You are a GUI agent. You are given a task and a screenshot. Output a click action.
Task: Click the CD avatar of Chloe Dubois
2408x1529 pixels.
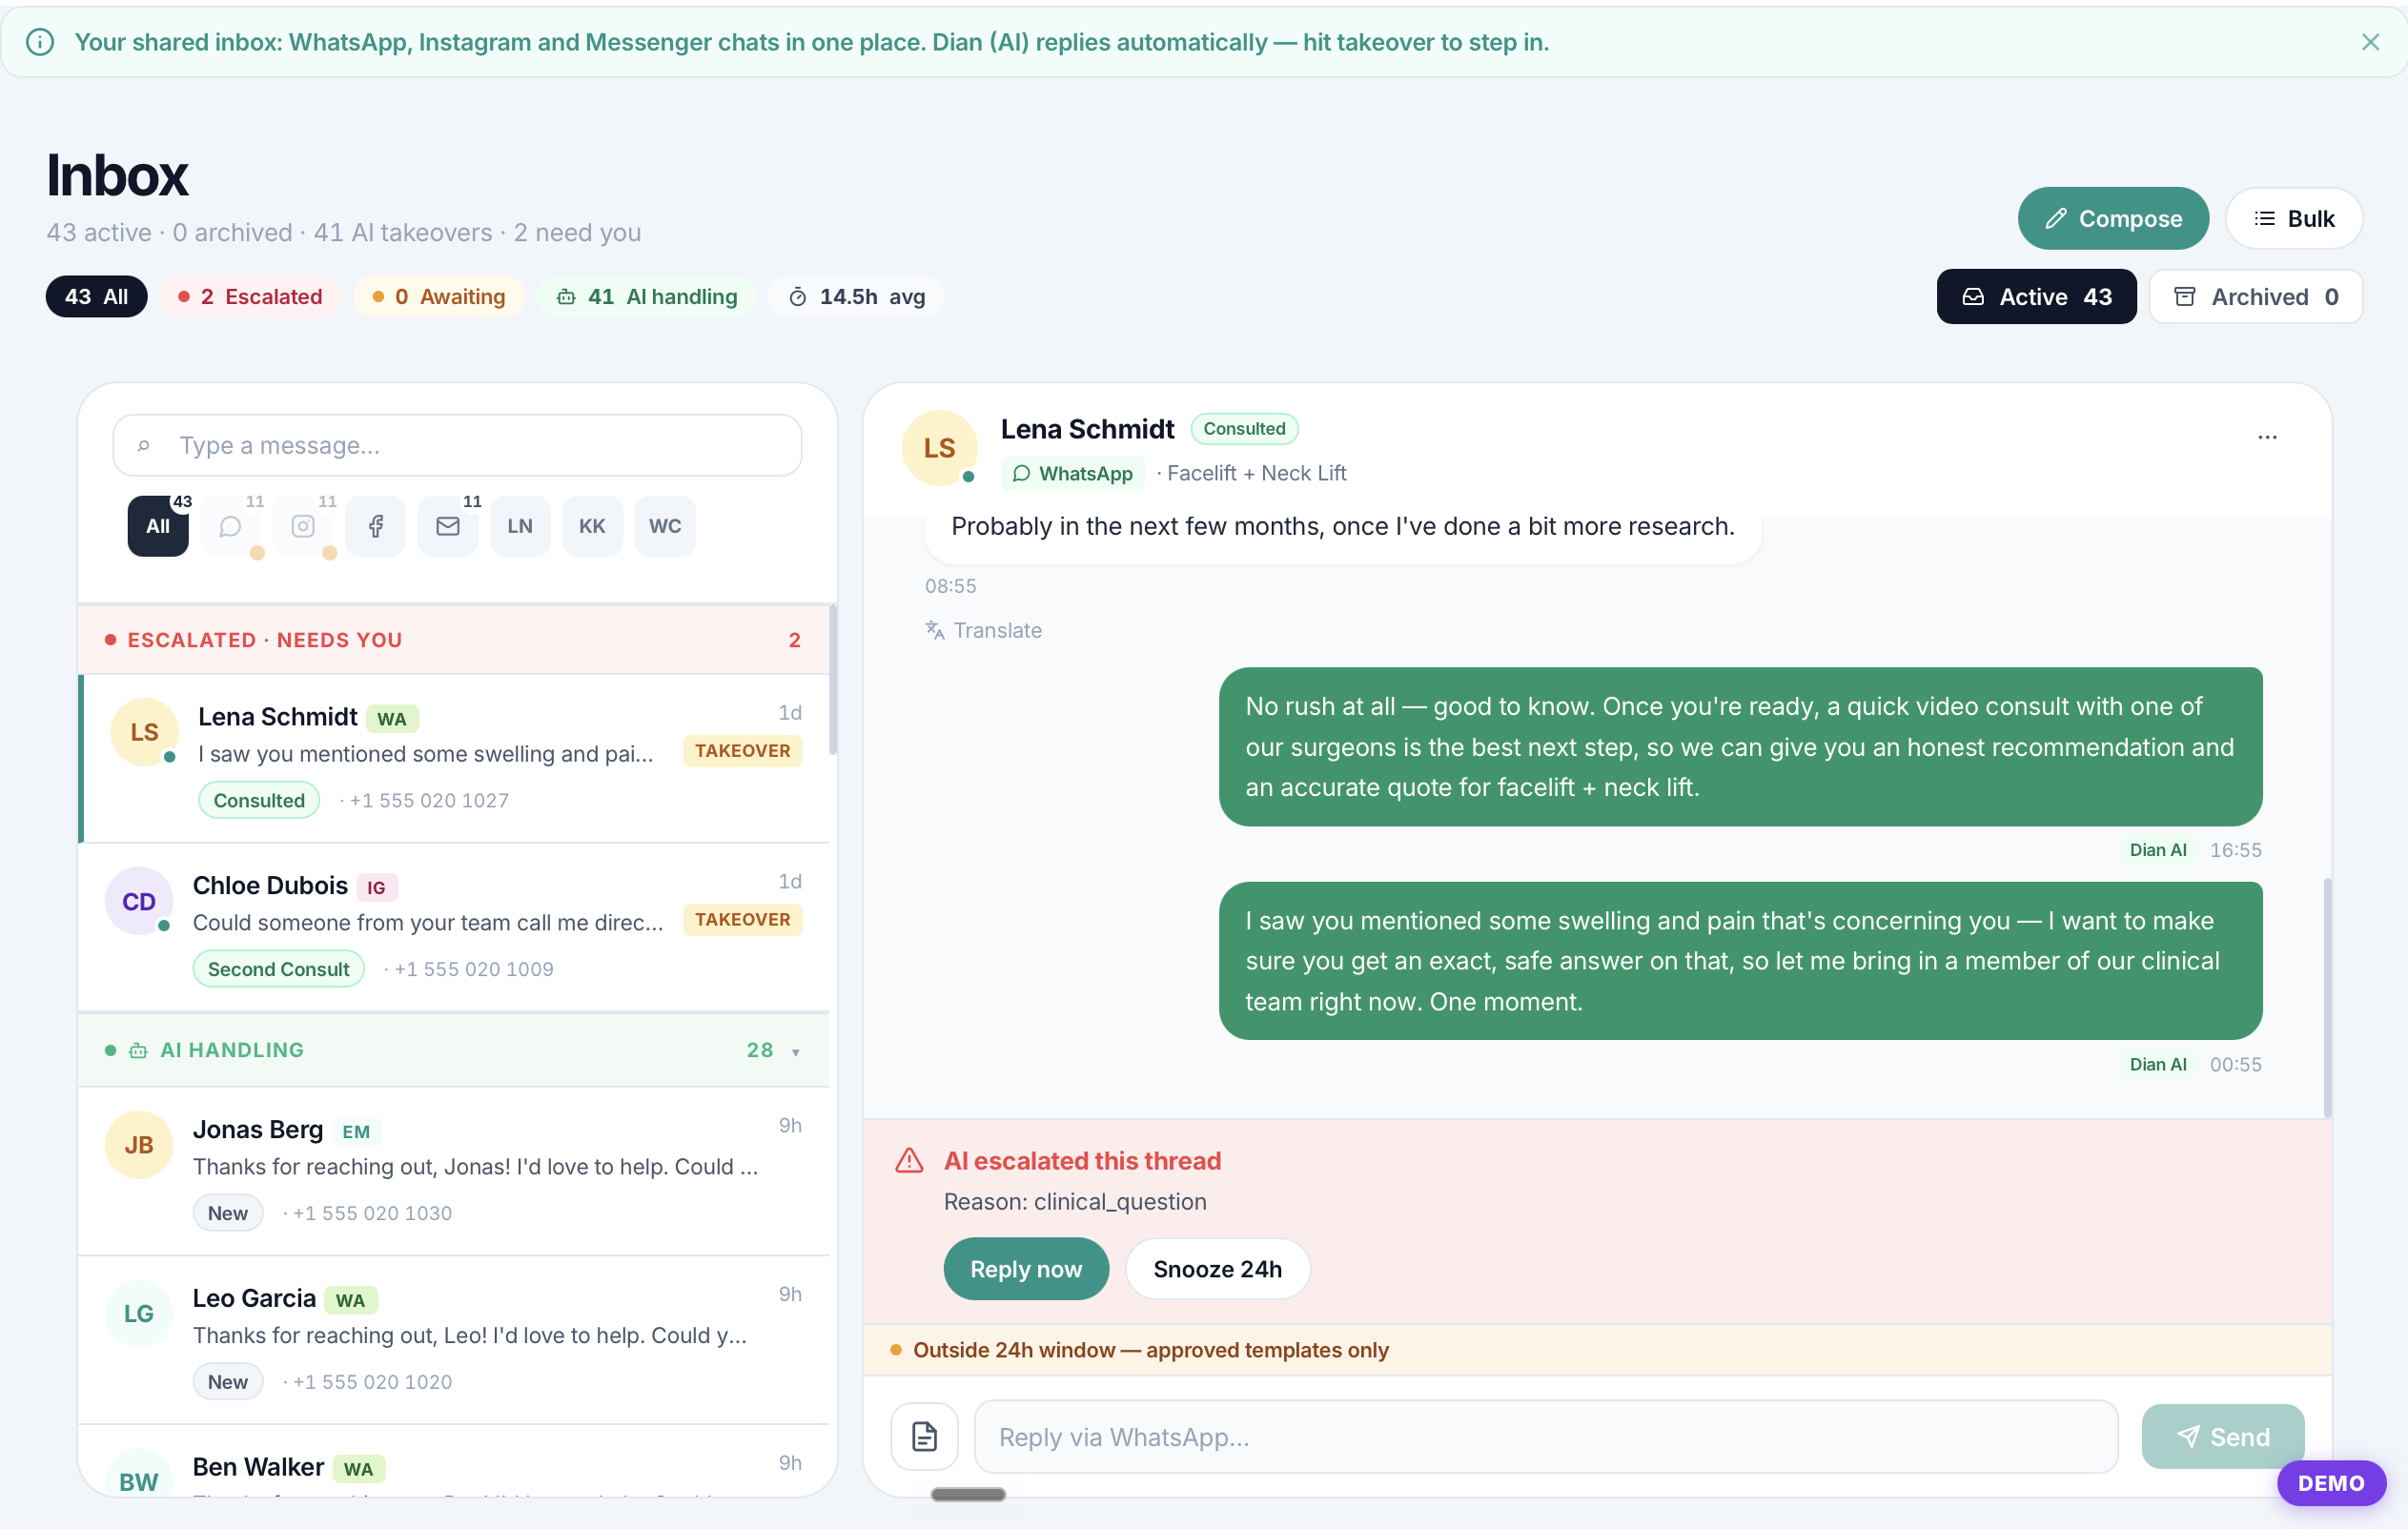[139, 901]
